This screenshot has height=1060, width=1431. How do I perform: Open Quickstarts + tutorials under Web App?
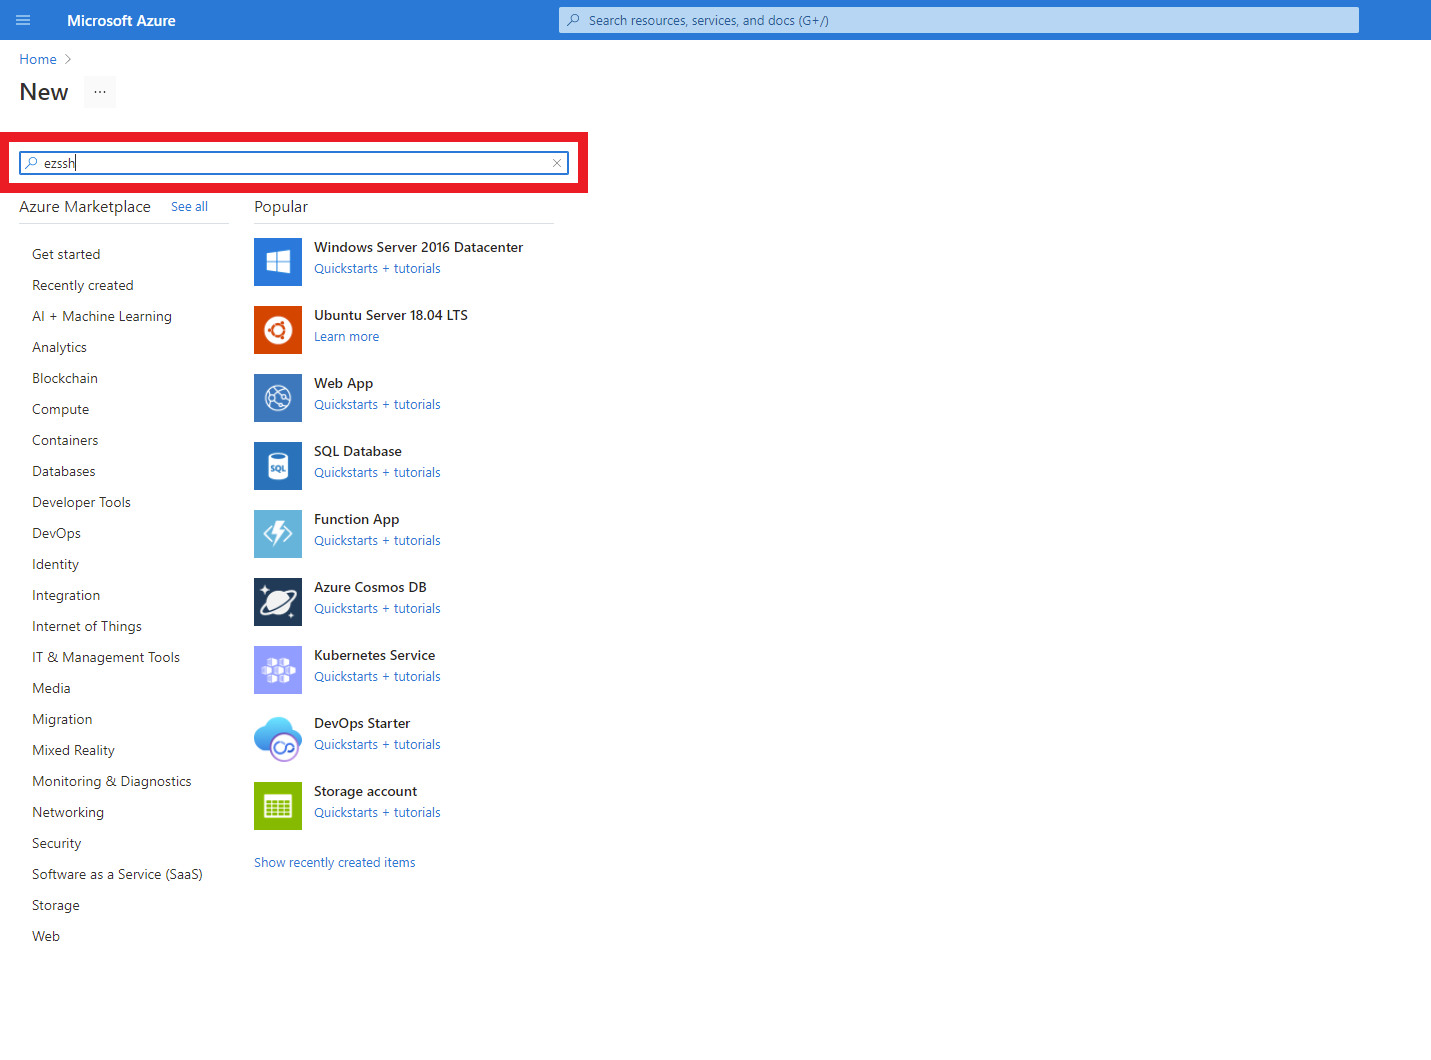[377, 405]
